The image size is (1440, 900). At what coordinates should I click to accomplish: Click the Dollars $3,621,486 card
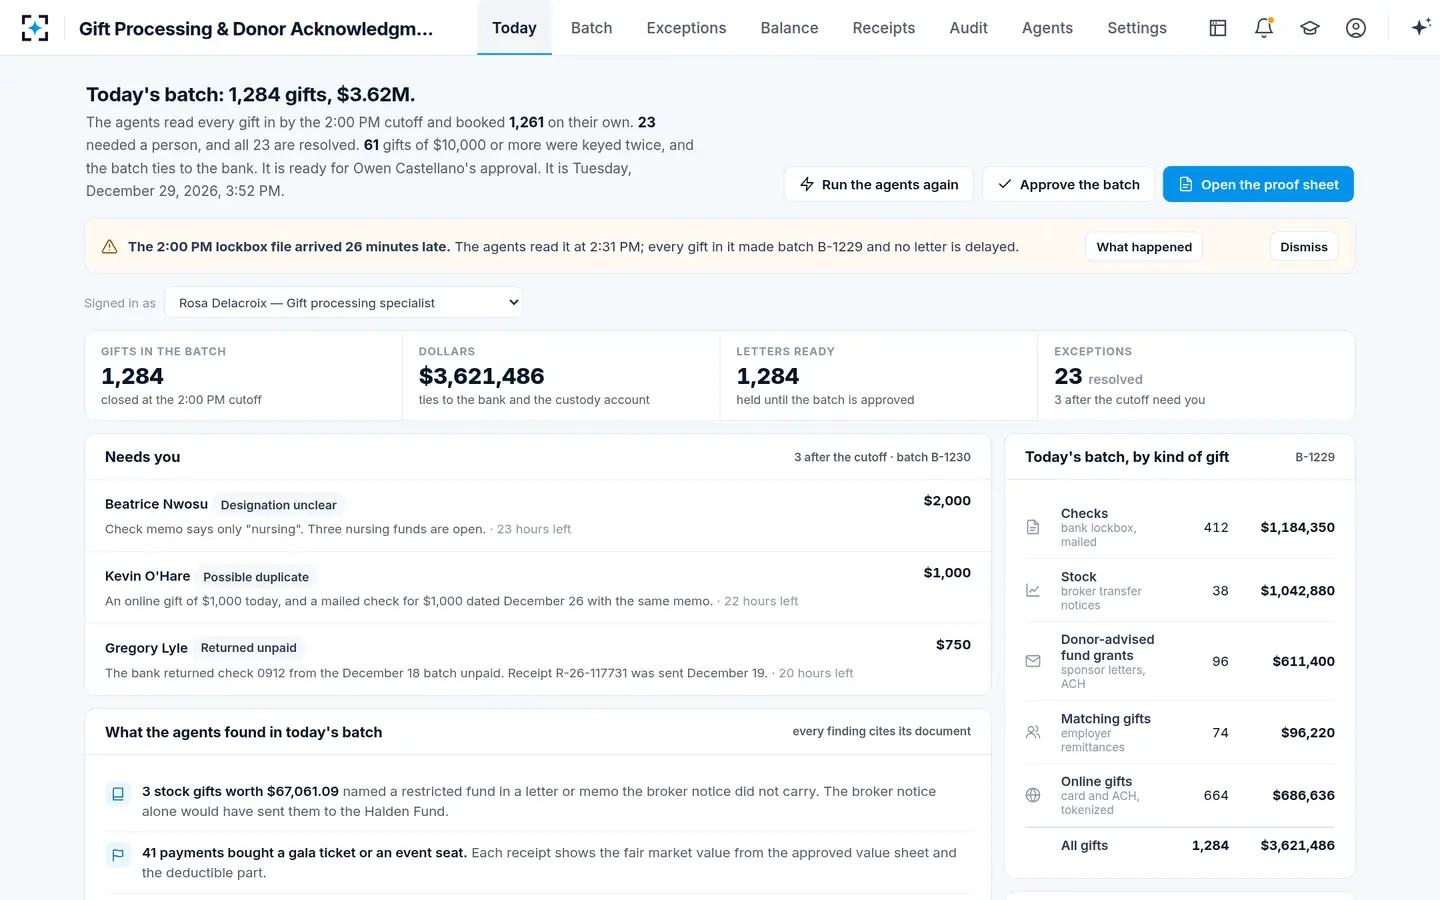click(x=561, y=376)
